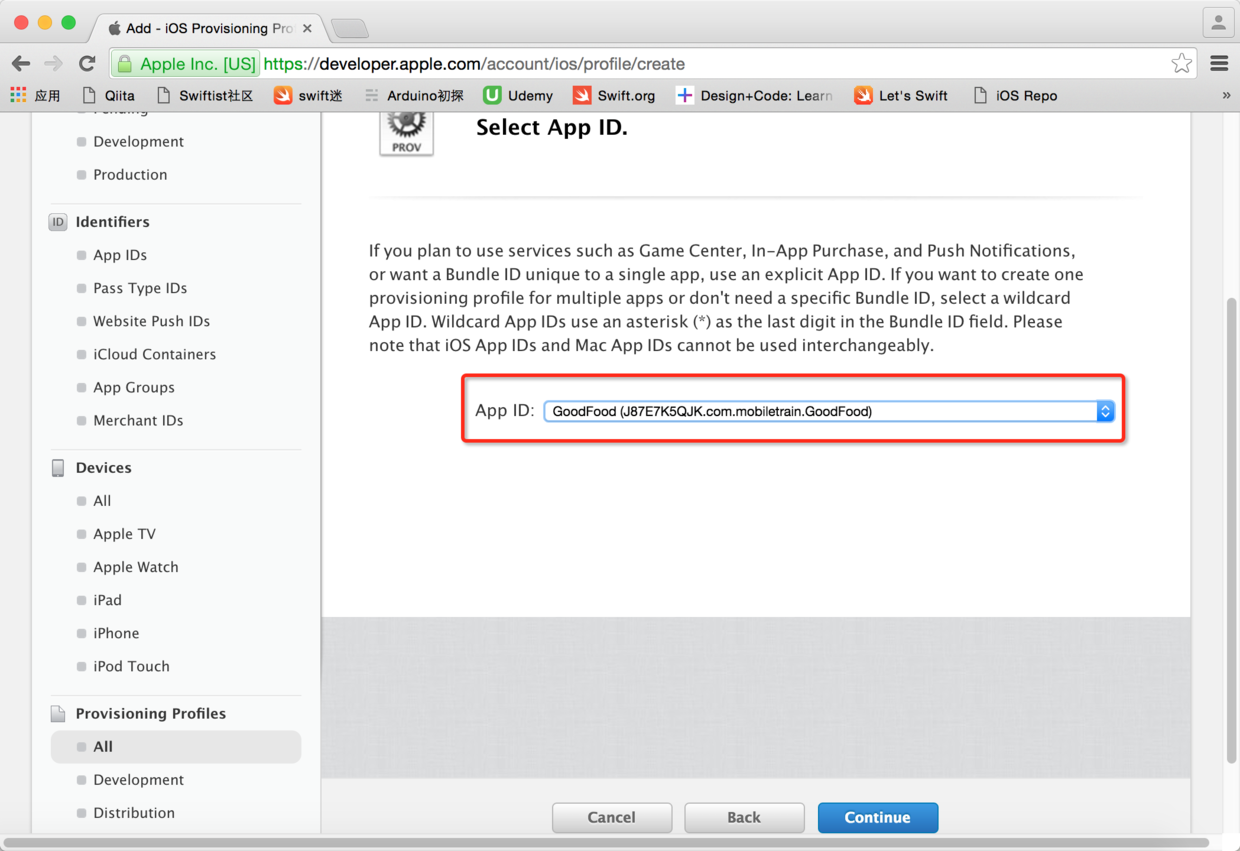Open the Chrome user profile icon

[1218, 22]
